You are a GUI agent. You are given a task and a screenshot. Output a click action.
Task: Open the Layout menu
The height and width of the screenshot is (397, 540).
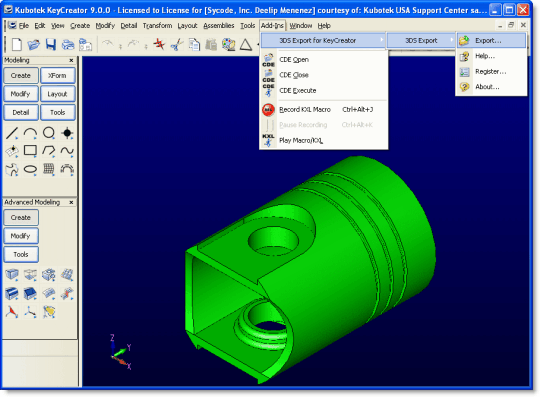[187, 26]
